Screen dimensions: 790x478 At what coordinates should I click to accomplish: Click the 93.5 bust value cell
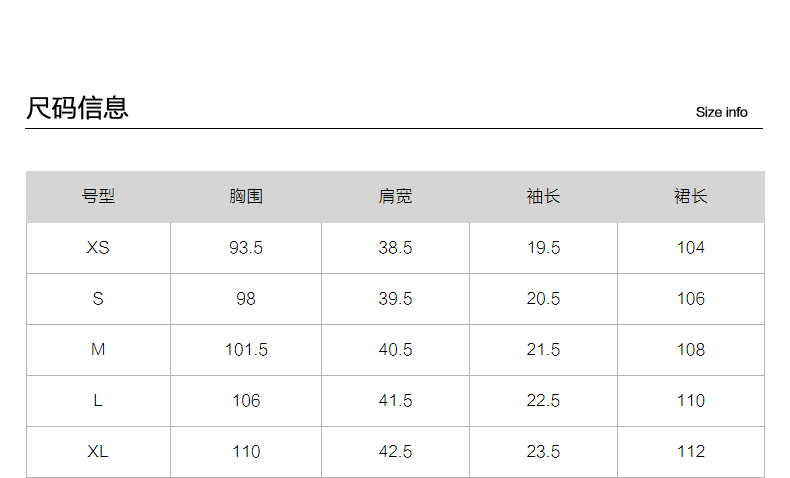246,248
